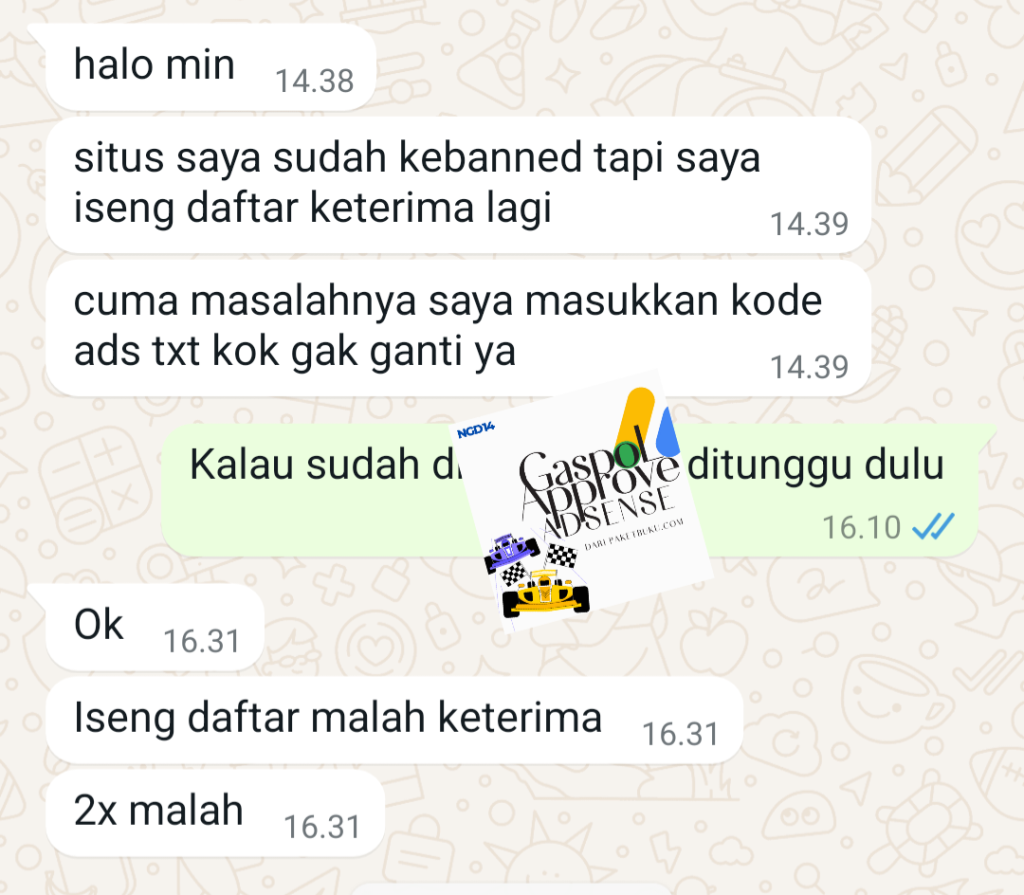This screenshot has width=1024, height=895.
Task: Select "Iseng daftar malah keterima" message
Action: [x=394, y=720]
